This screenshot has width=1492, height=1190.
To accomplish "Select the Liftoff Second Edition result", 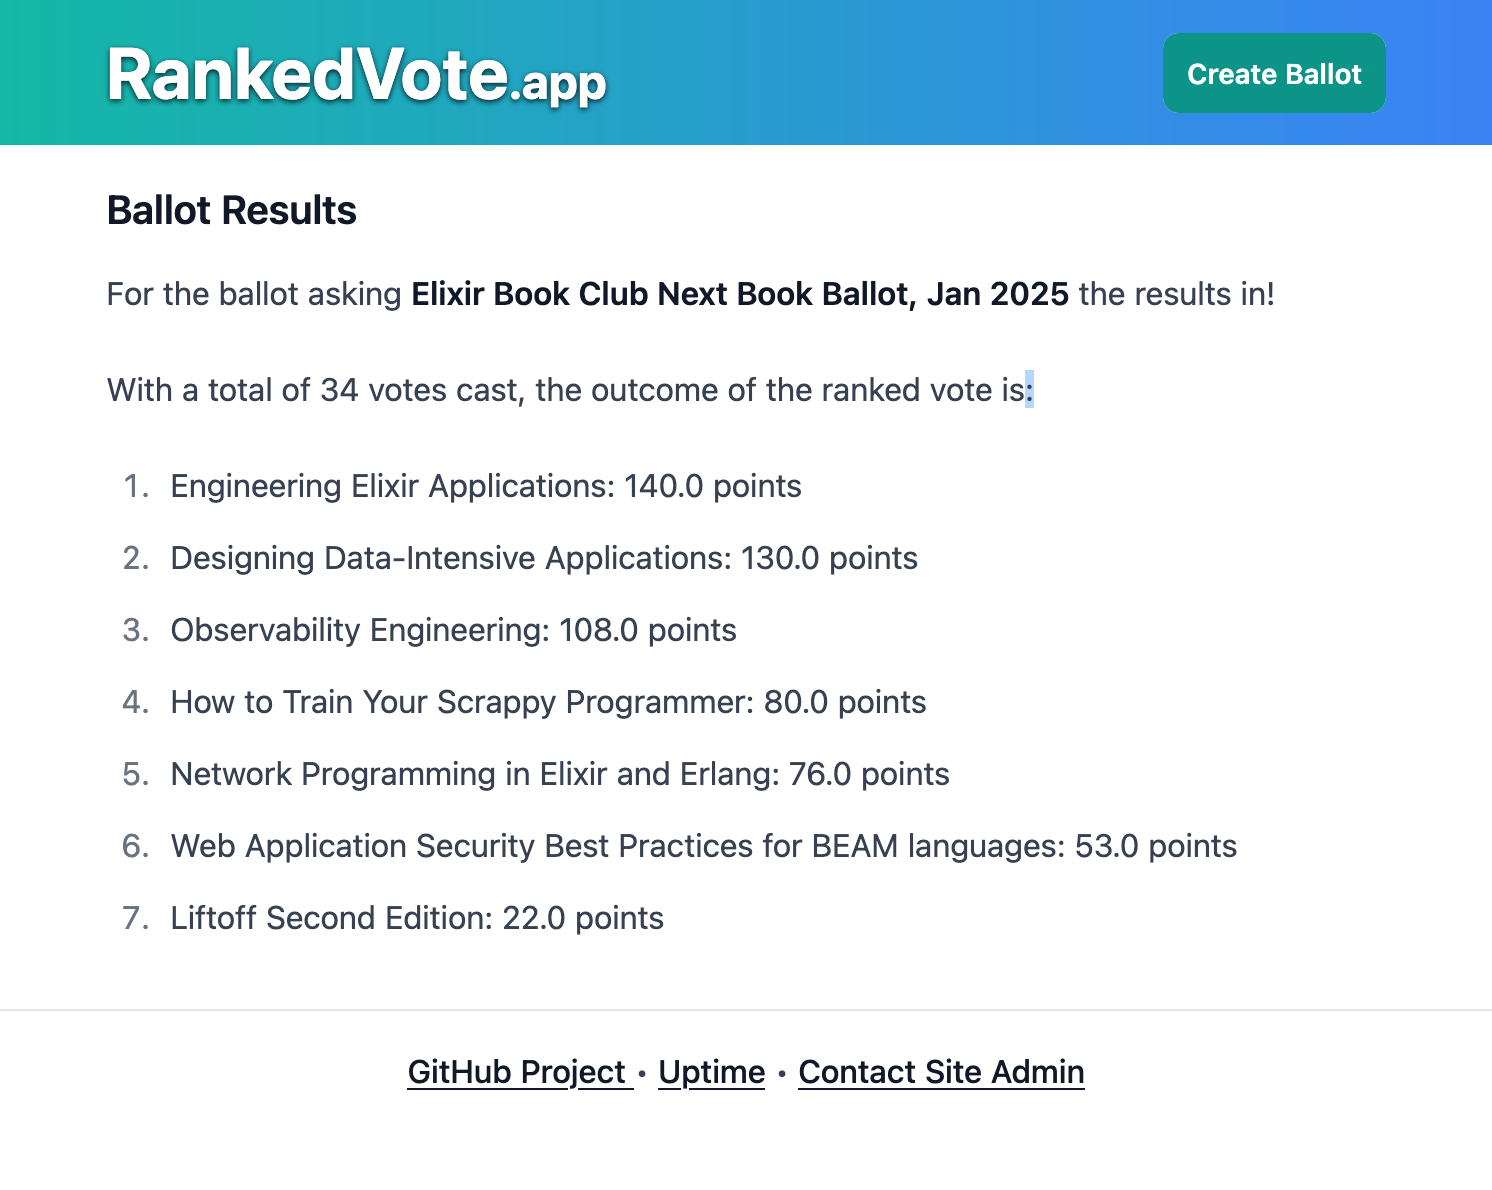I will coord(417,918).
